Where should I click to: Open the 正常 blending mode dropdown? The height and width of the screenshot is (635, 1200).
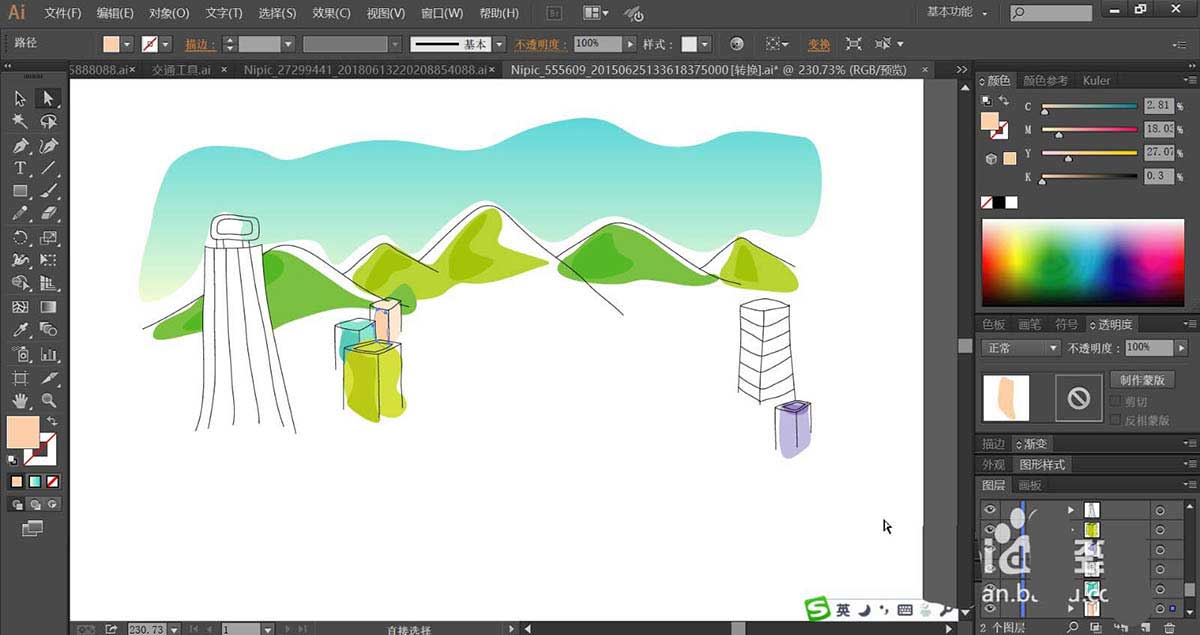tap(1021, 348)
